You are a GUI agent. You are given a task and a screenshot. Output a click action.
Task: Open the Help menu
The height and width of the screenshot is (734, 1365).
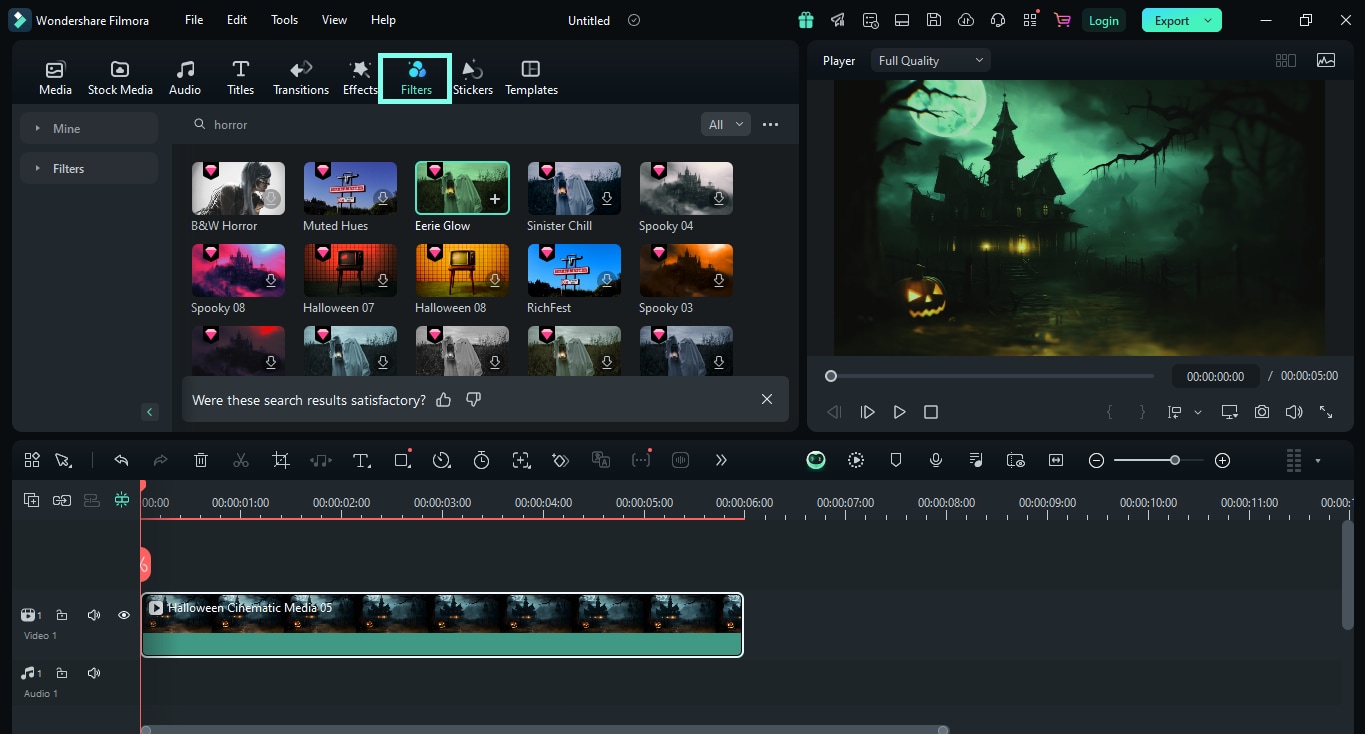383,20
